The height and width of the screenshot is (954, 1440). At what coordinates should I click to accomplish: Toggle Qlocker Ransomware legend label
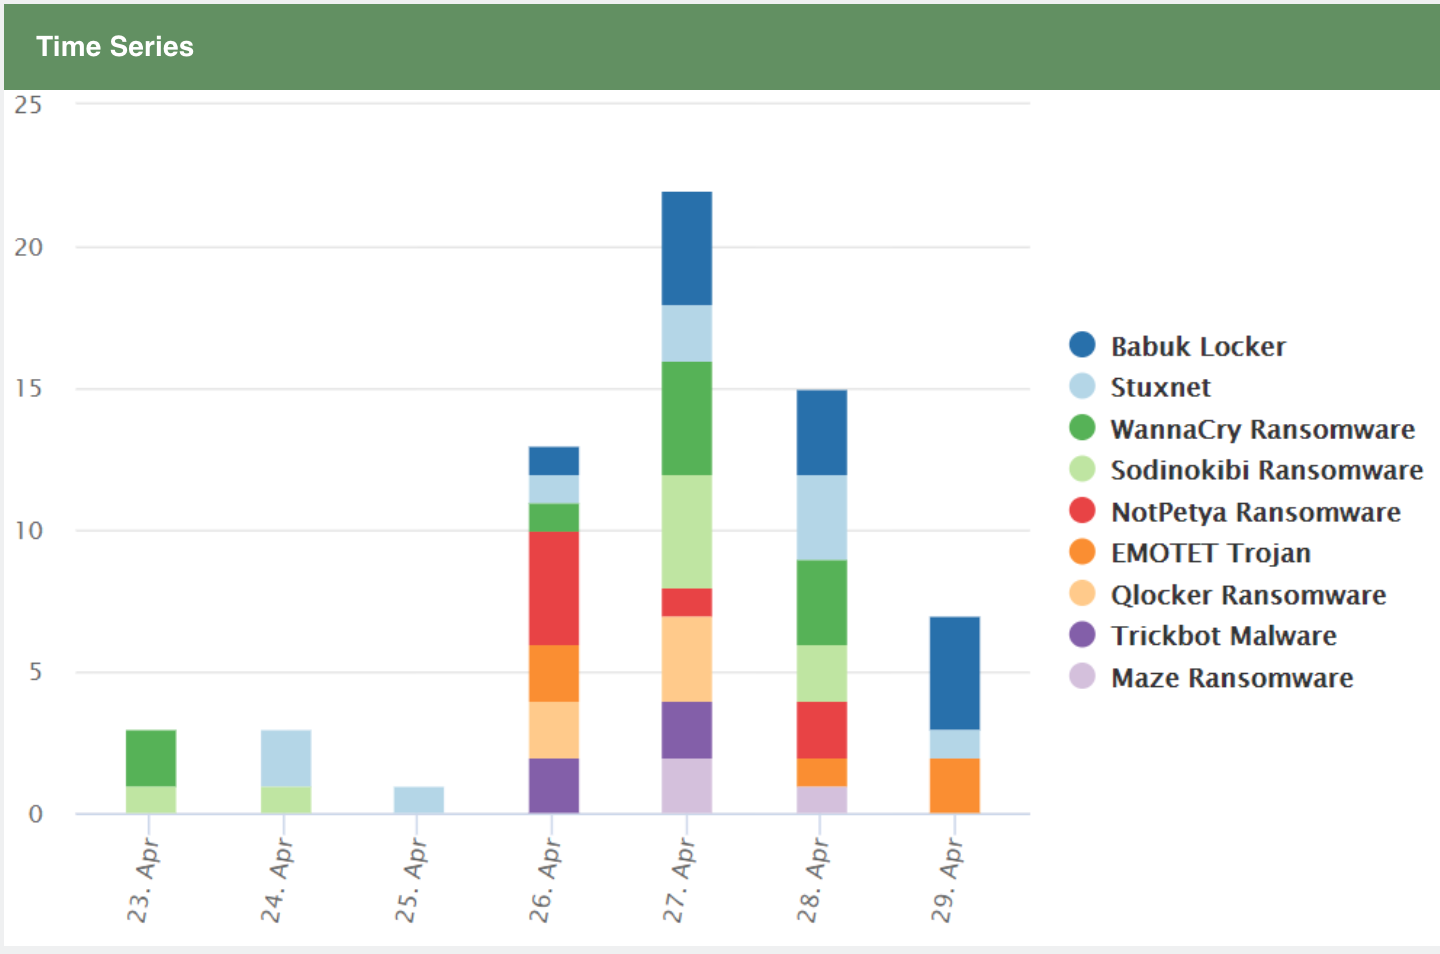[1248, 595]
